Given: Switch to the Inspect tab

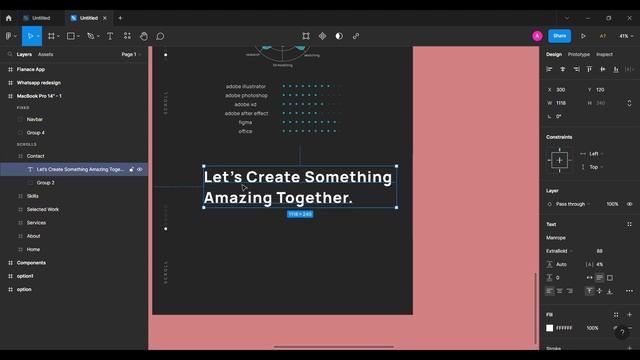Looking at the screenshot, I should coord(604,54).
